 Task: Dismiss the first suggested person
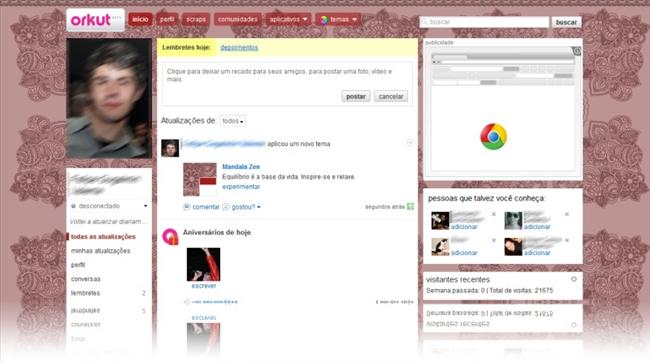coord(493,214)
